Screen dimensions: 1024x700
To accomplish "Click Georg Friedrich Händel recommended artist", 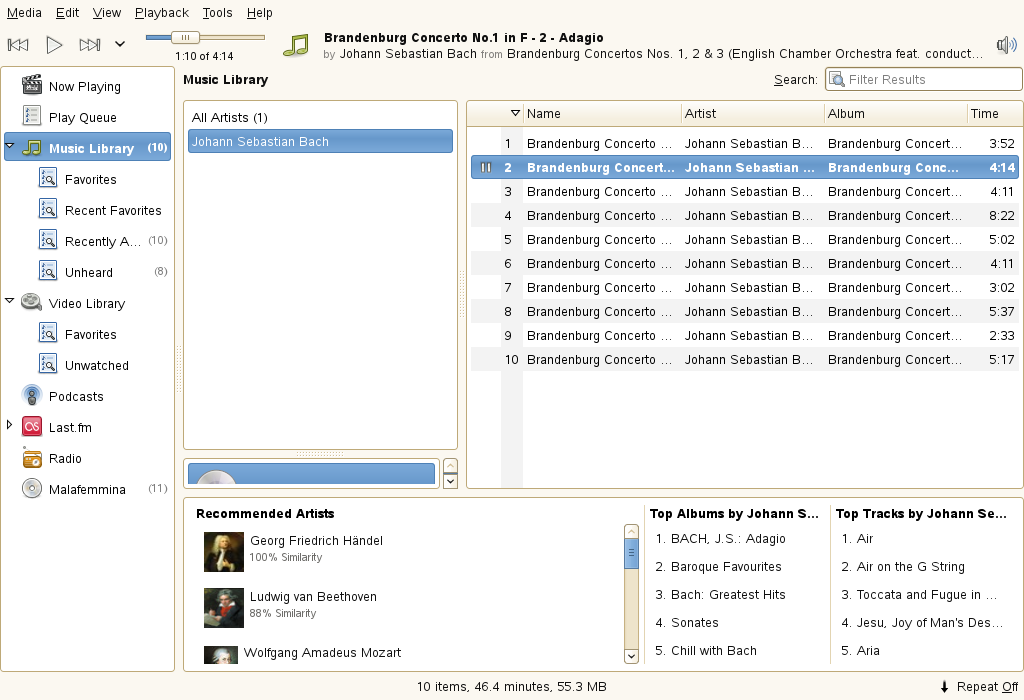I will (x=316, y=541).
